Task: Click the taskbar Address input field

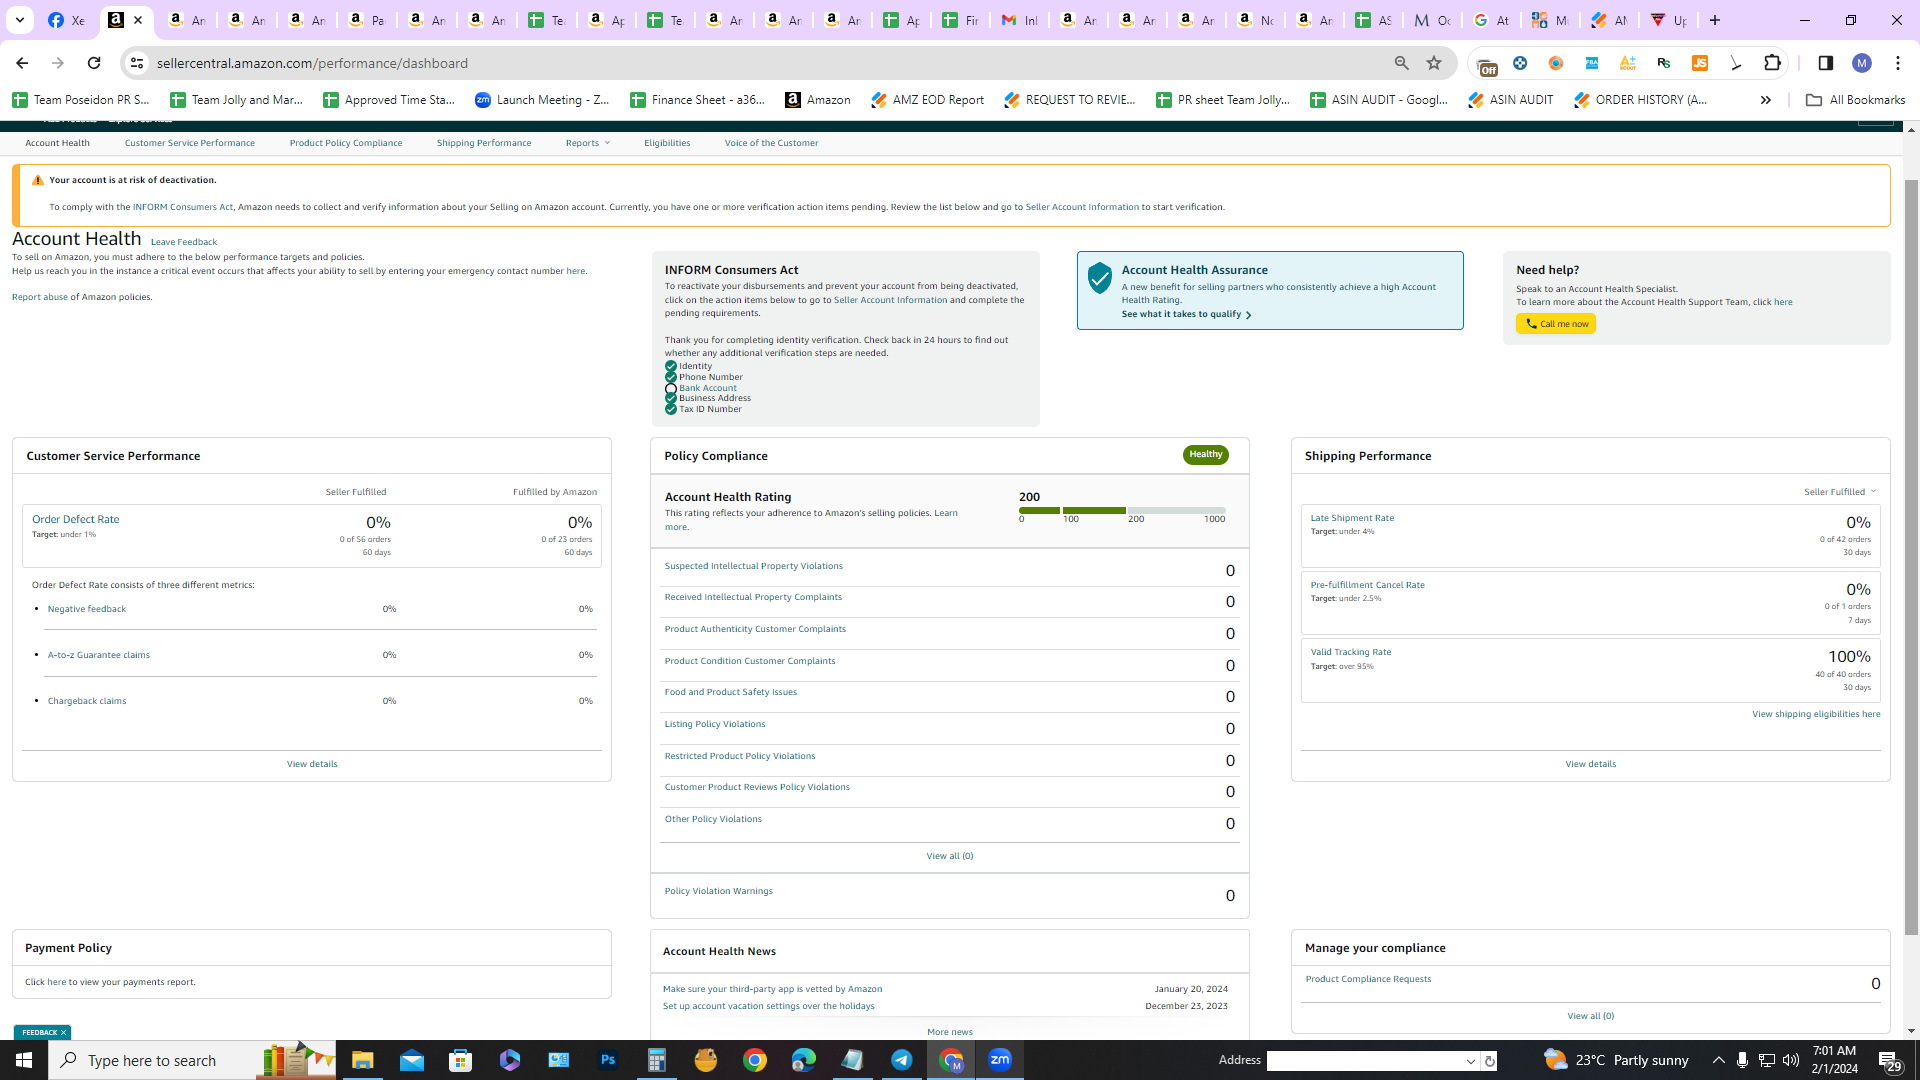Action: pos(1364,1061)
